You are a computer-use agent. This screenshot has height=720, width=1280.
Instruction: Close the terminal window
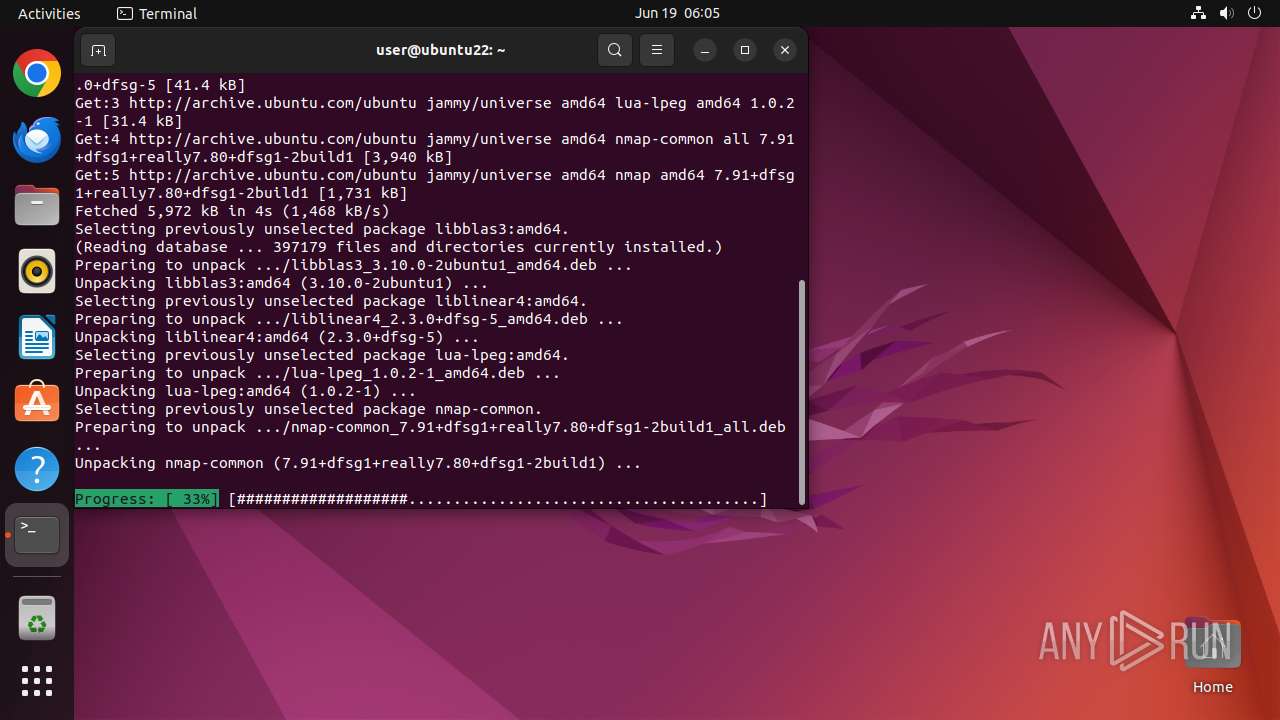click(785, 50)
